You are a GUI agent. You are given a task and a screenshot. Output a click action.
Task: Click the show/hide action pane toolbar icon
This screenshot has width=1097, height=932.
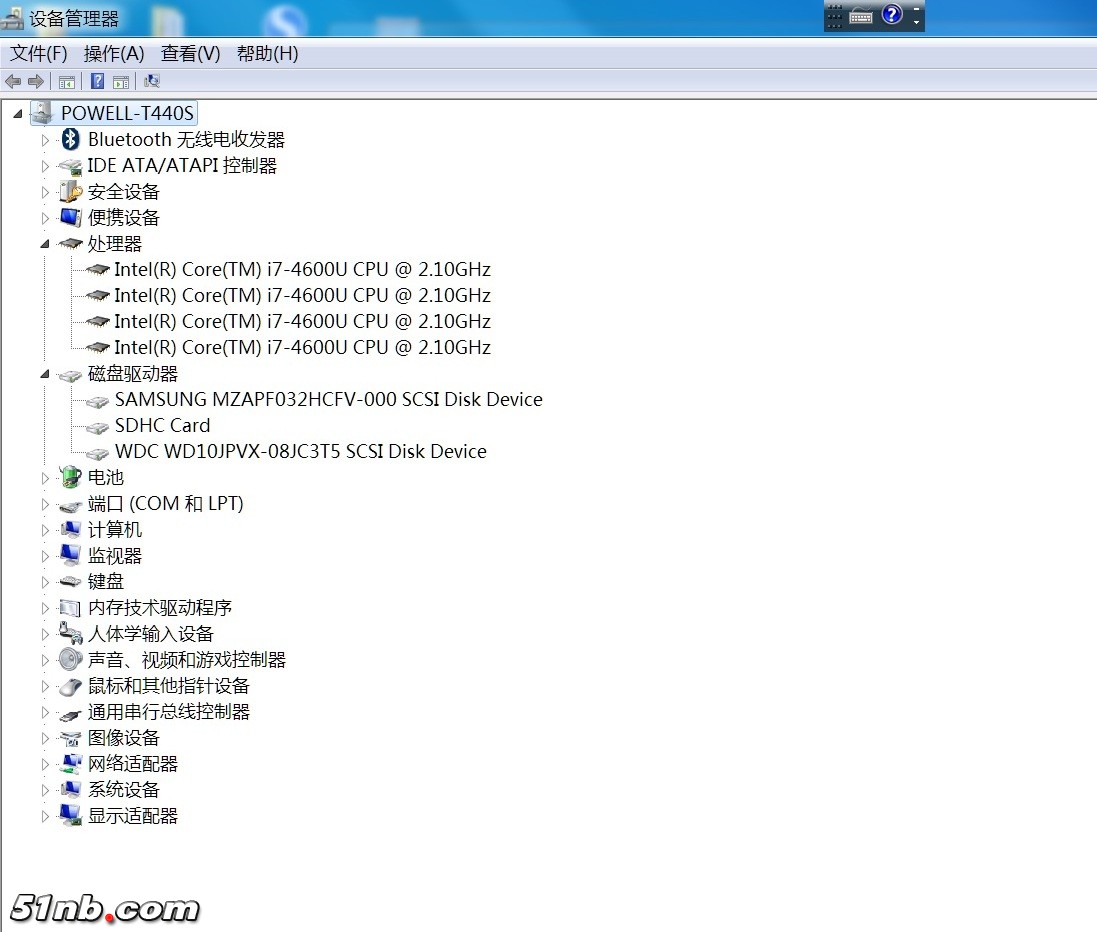coord(121,82)
